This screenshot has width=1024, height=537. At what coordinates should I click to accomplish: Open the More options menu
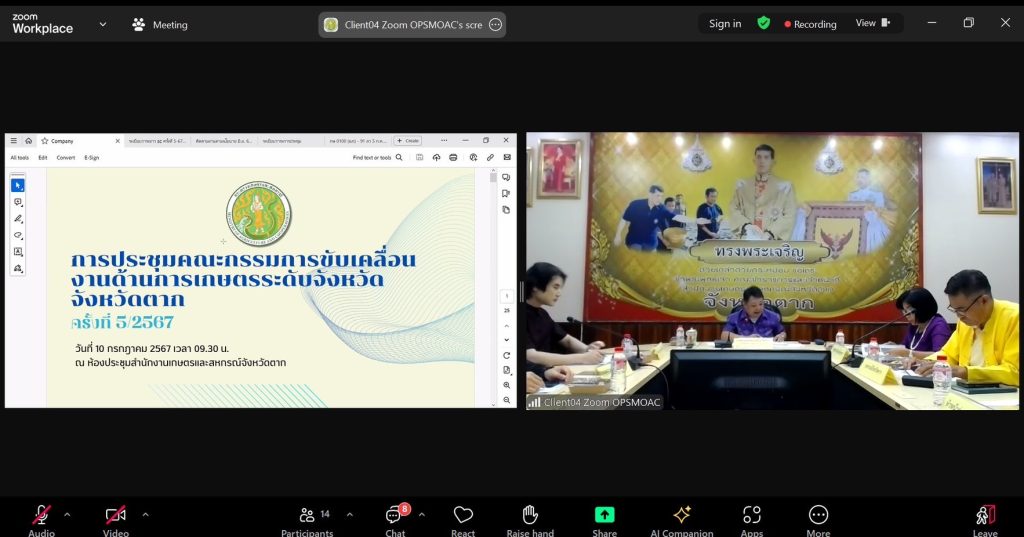tap(818, 520)
